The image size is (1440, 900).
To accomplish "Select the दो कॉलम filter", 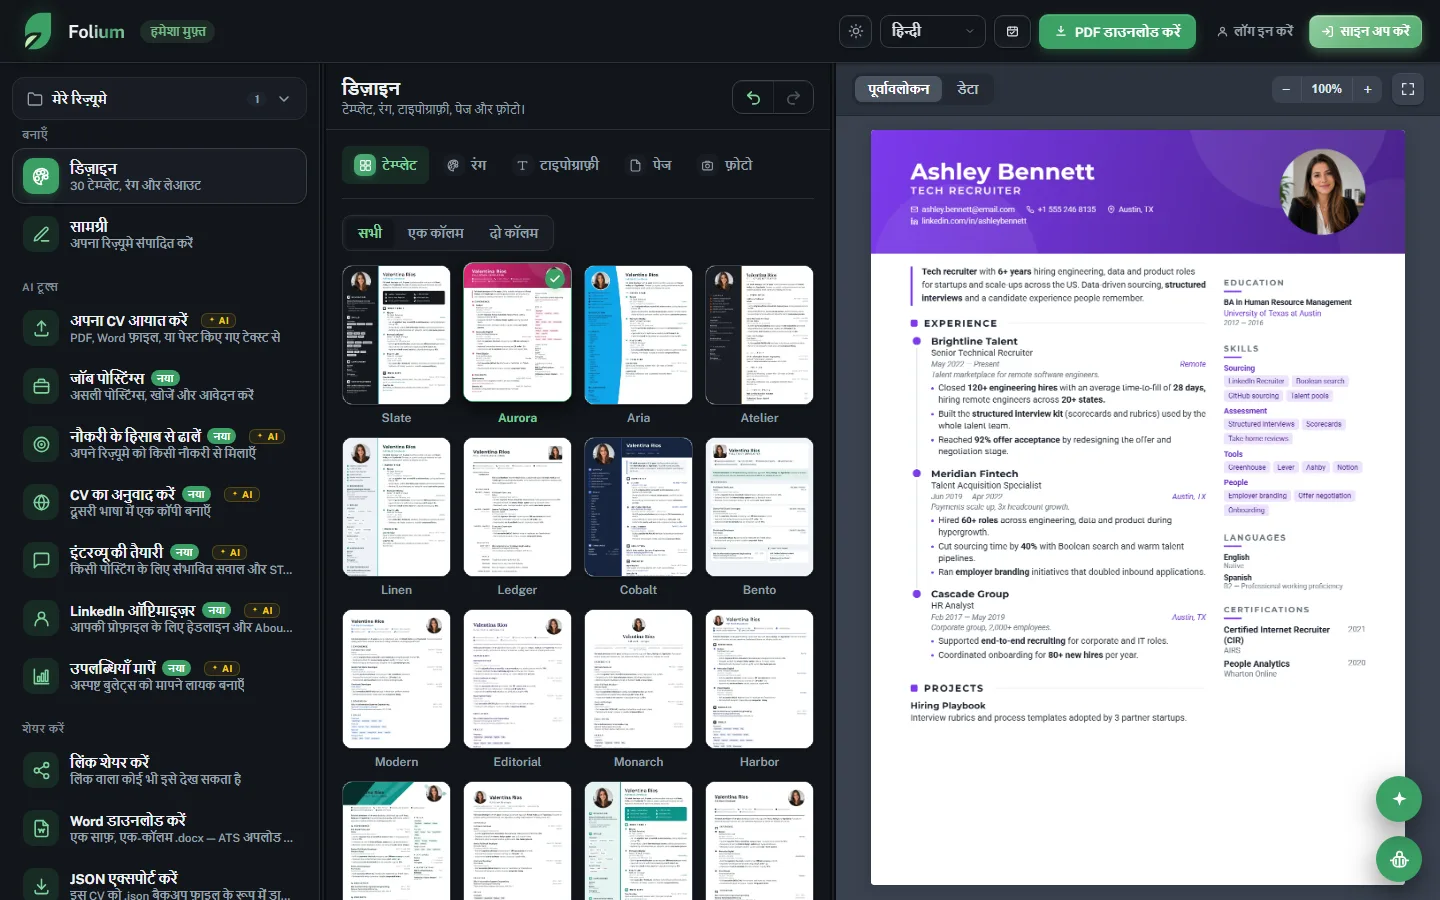I will (514, 233).
